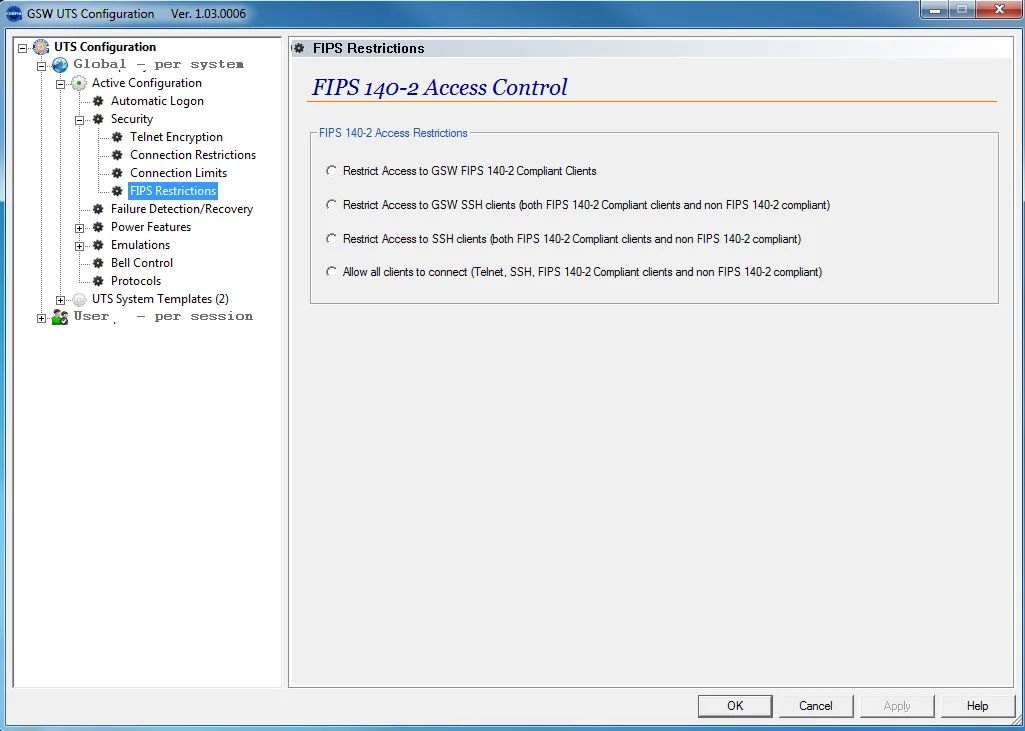
Task: Click the Active Configuration gear icon
Action: (79, 83)
